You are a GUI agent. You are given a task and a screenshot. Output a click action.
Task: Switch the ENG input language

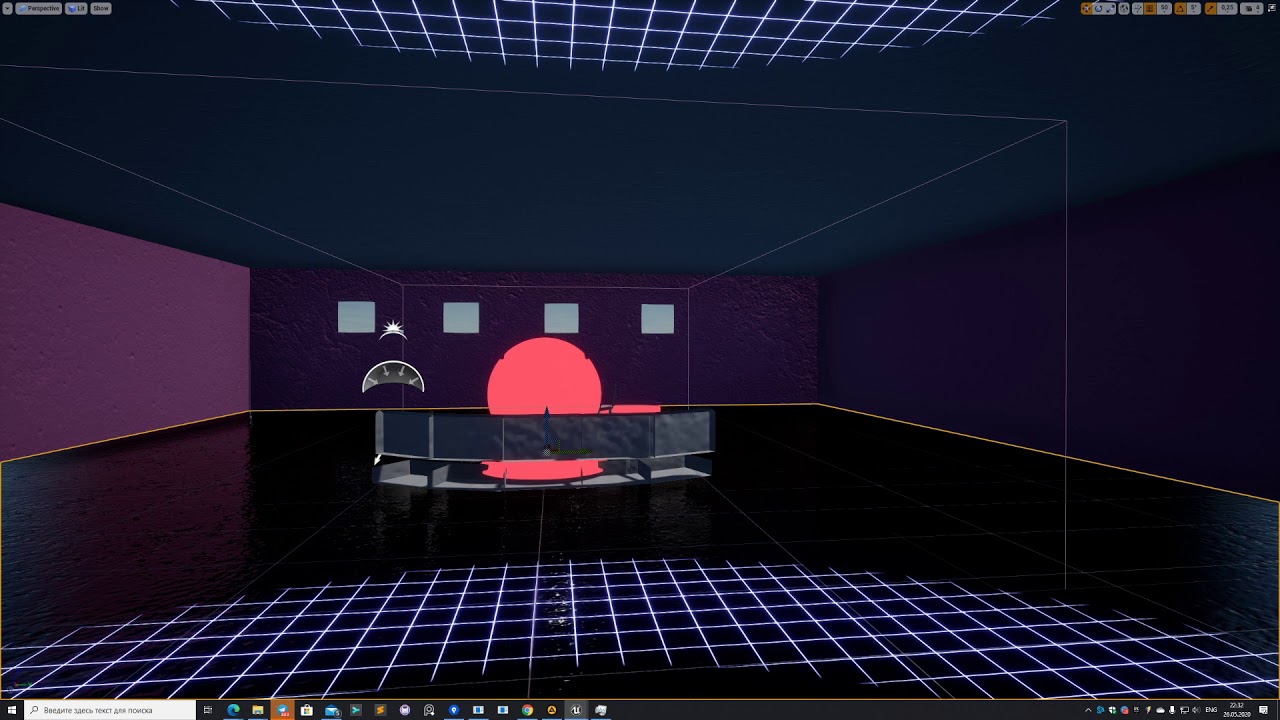click(1212, 710)
